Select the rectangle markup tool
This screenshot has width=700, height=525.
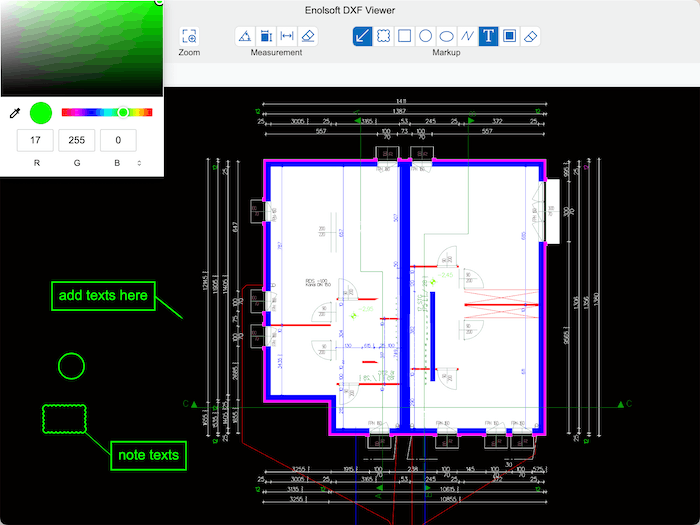coord(405,36)
